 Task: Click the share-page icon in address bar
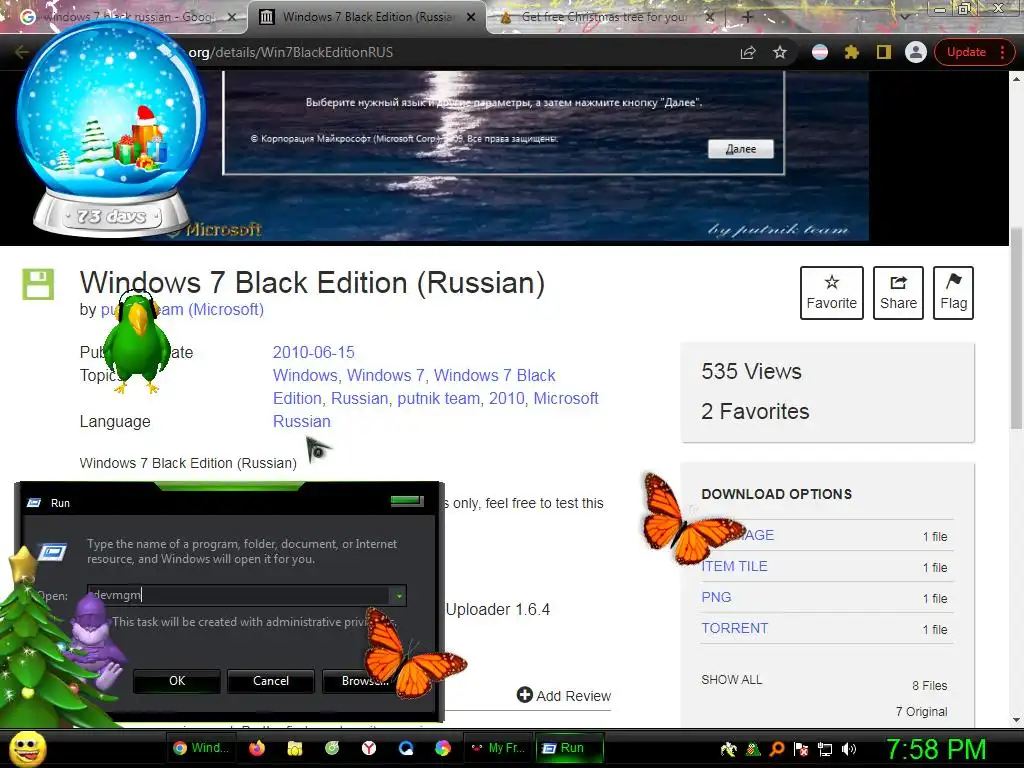click(748, 52)
